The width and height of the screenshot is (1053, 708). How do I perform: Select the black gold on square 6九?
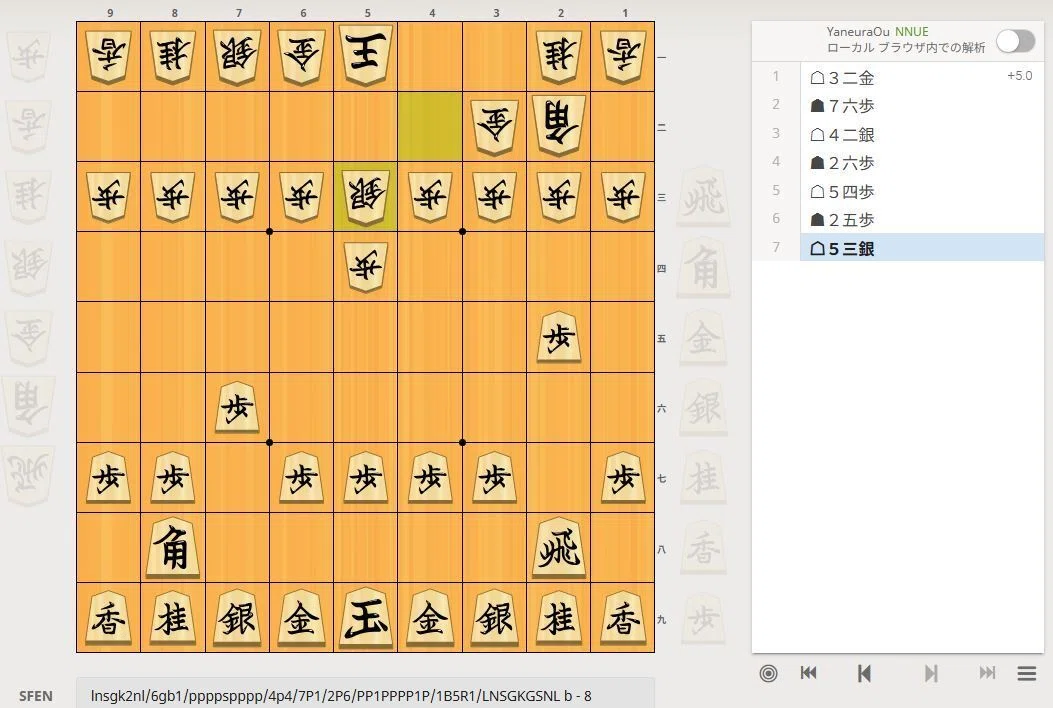[x=302, y=618]
